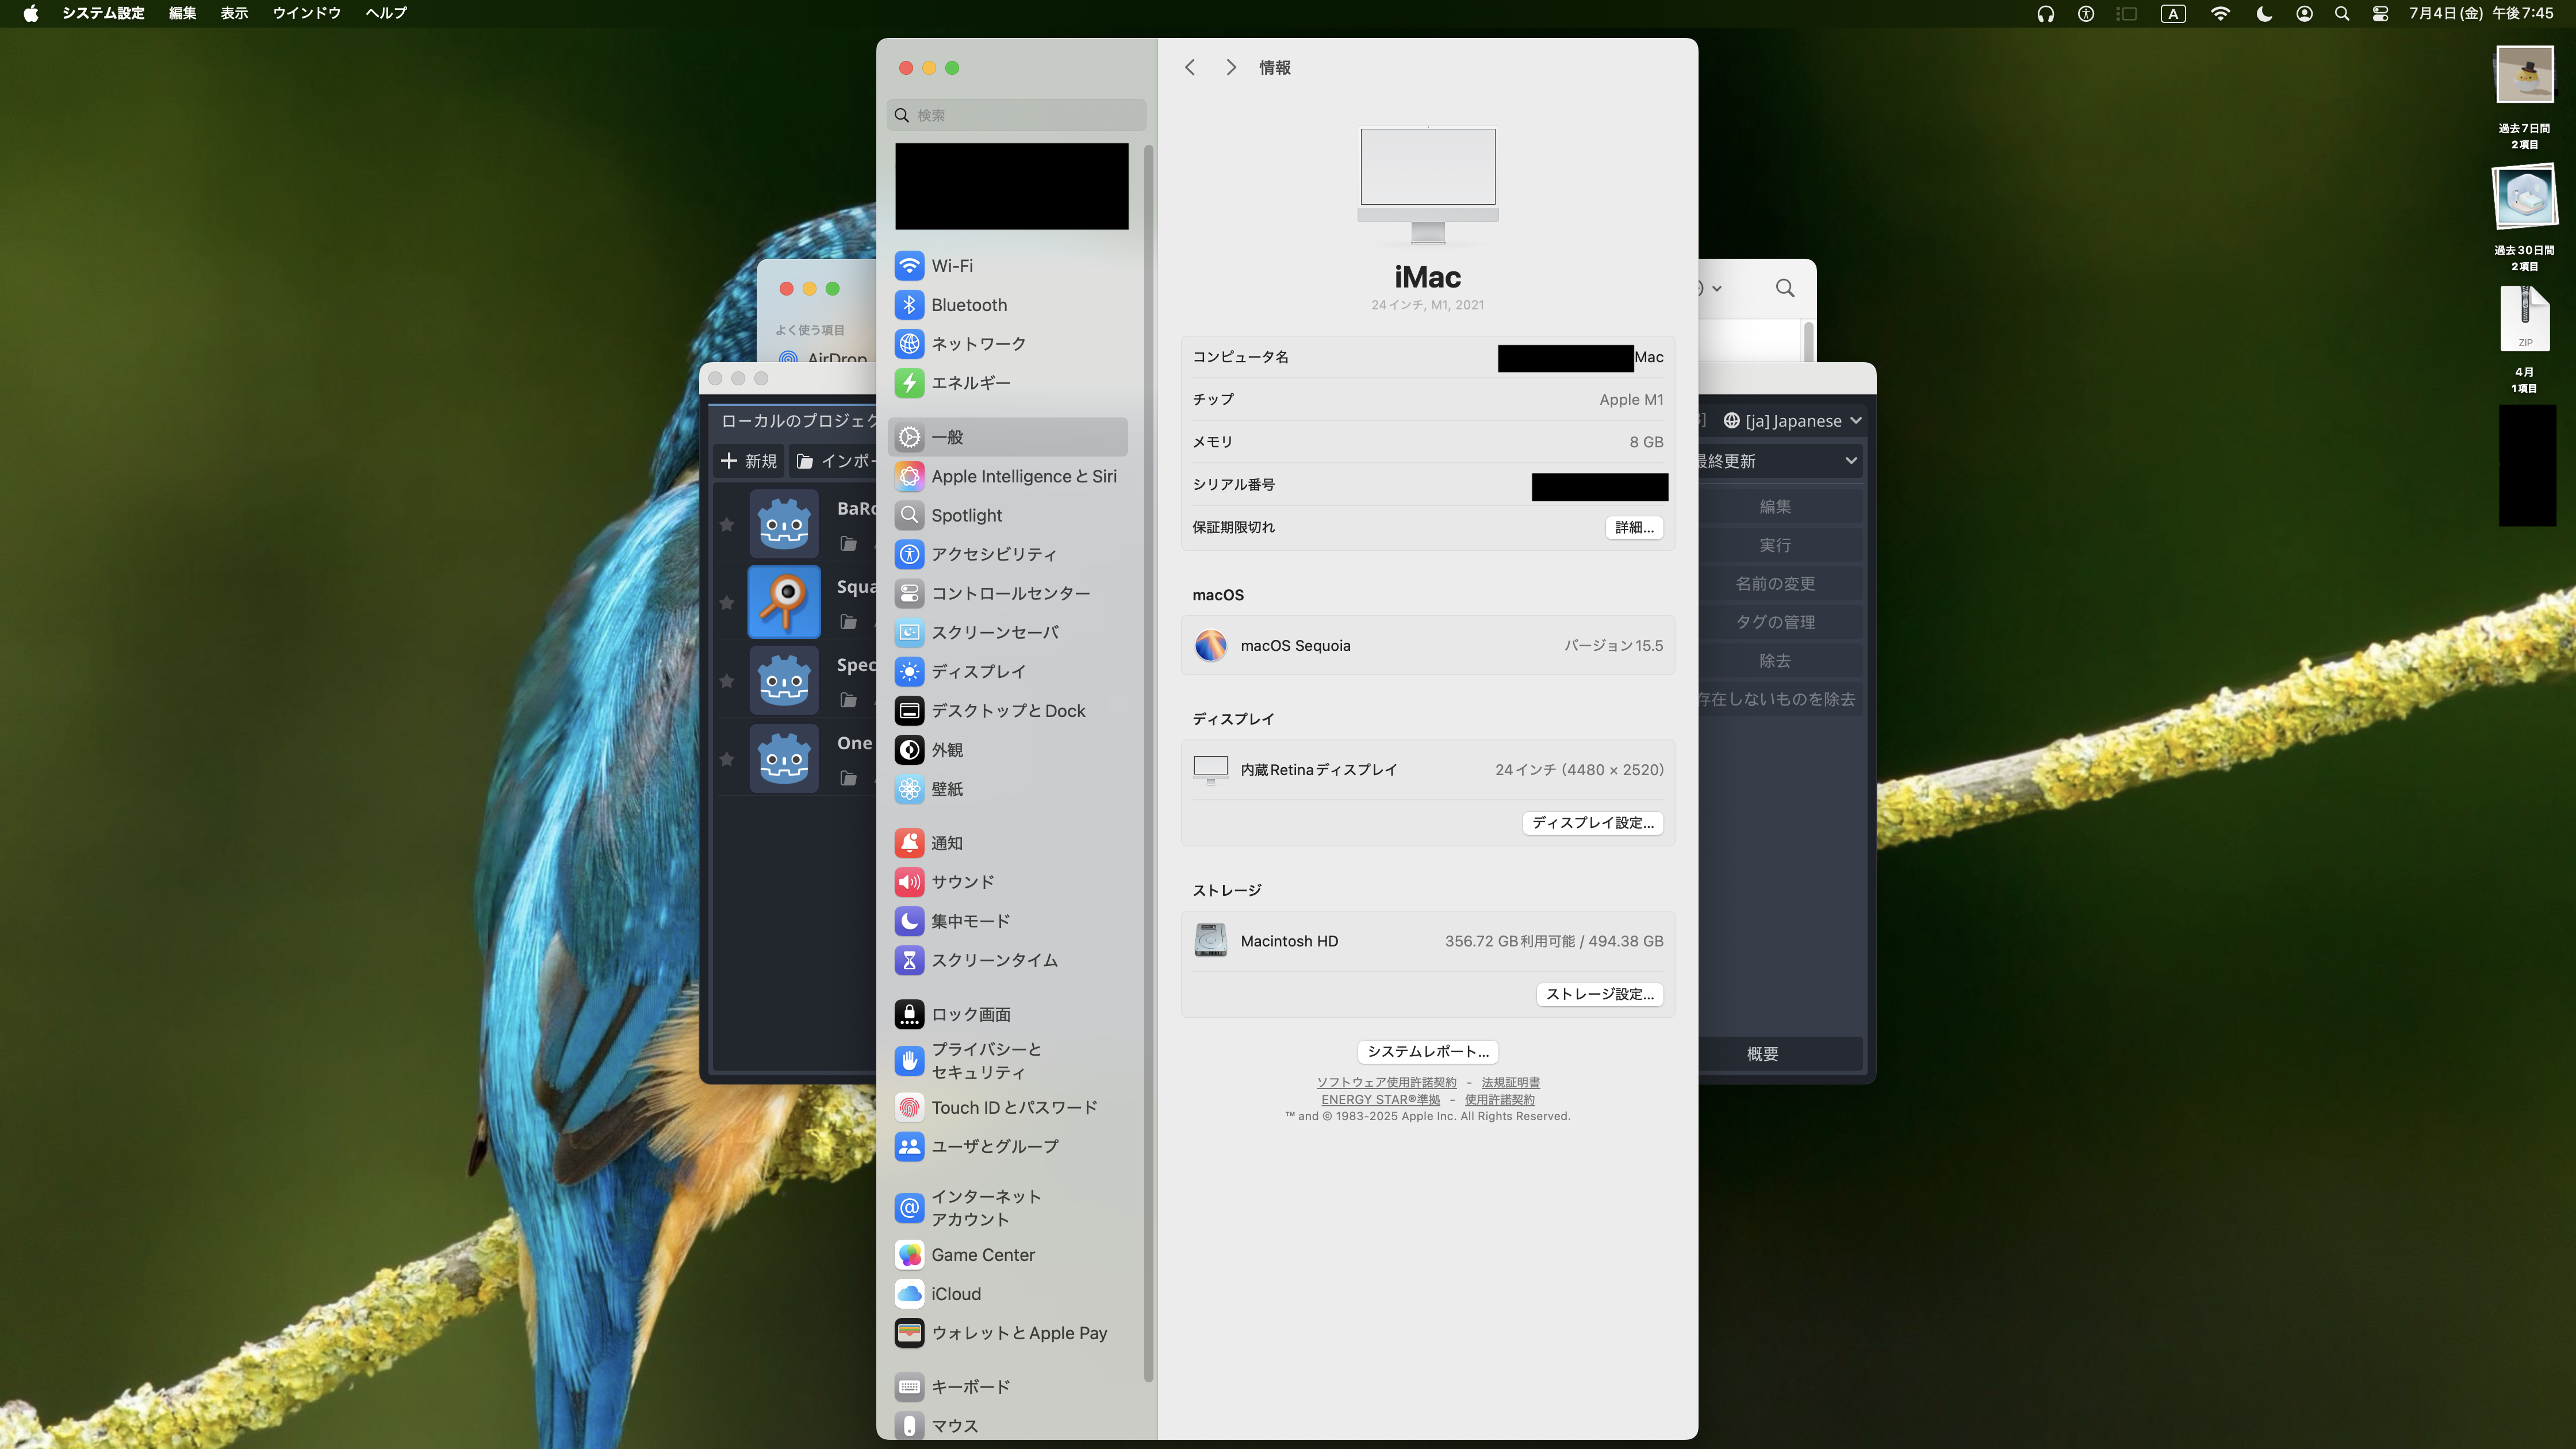Viewport: 2576px width, 1449px height.
Task: Select 一般 in the sidebar
Action: coord(1008,437)
